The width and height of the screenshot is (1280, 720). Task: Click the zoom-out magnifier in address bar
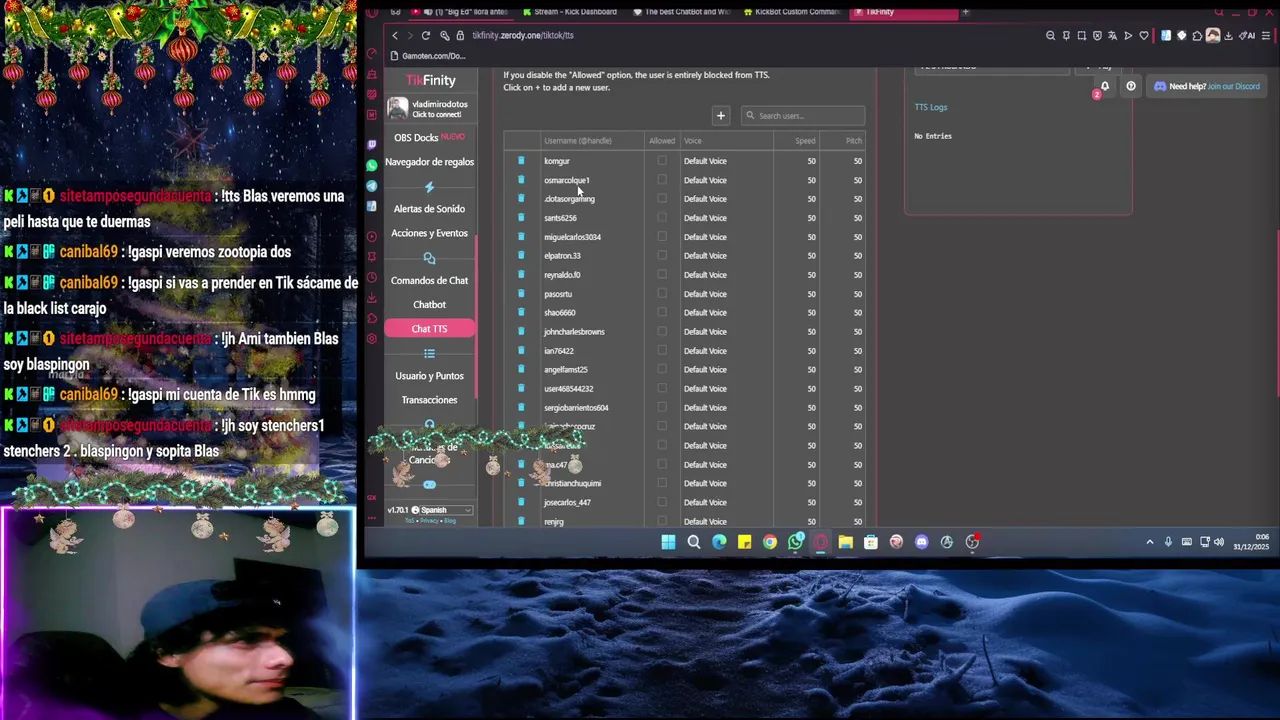[1050, 36]
